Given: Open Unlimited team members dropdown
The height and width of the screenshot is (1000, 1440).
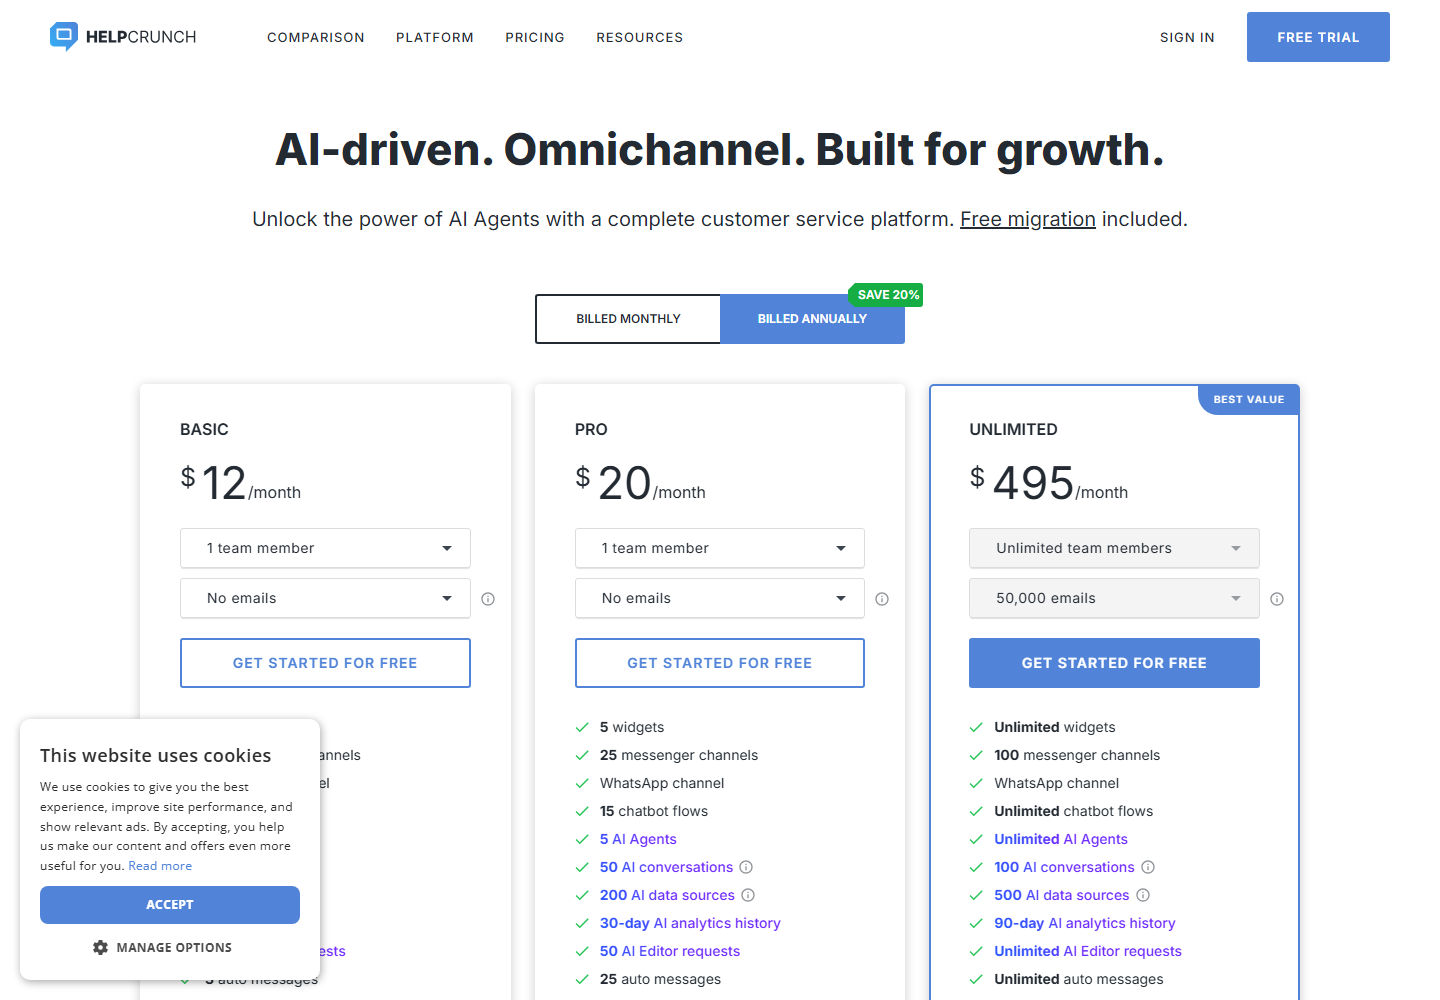Looking at the screenshot, I should coord(1114,548).
